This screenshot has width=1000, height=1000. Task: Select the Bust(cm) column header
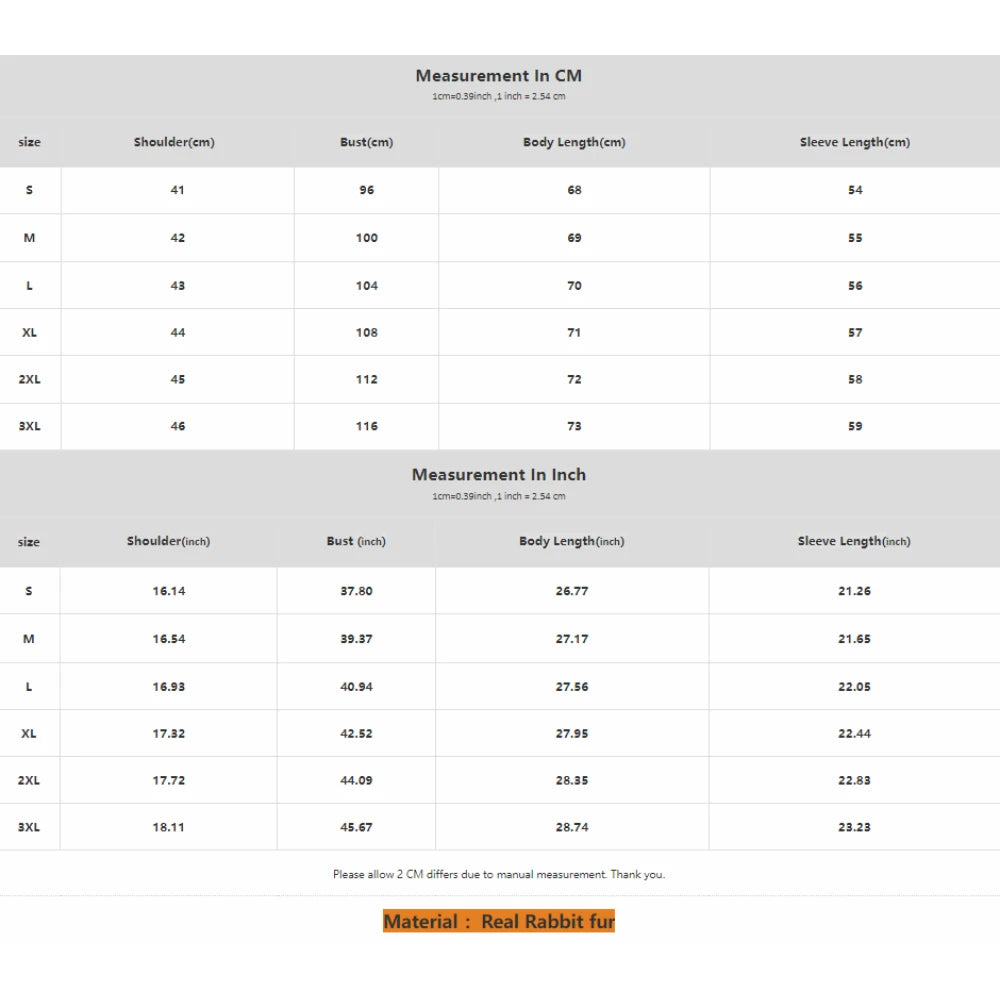pos(366,142)
